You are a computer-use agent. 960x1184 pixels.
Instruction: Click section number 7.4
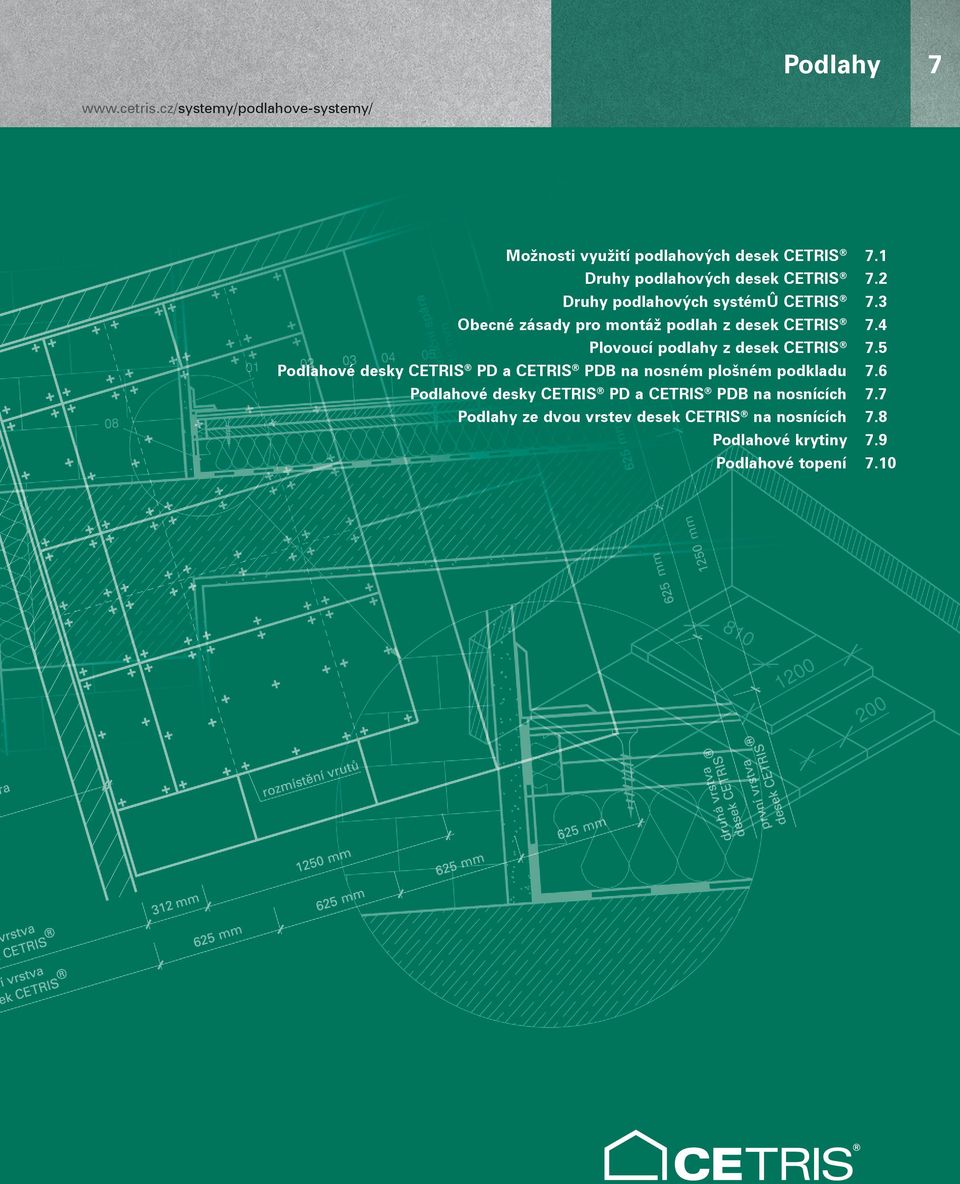pyautogui.click(x=875, y=325)
